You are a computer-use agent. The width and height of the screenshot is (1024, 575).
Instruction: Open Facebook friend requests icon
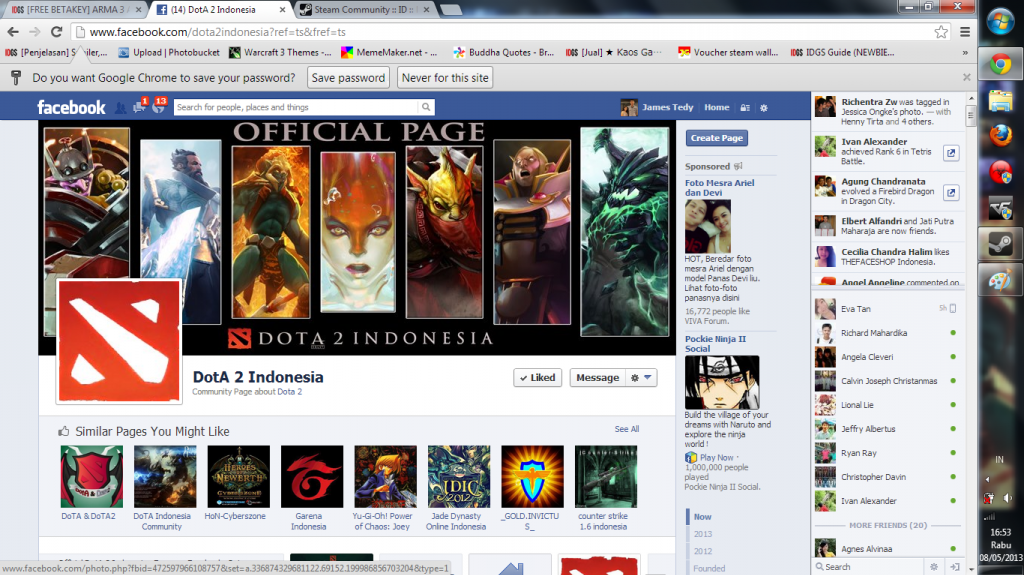[121, 107]
